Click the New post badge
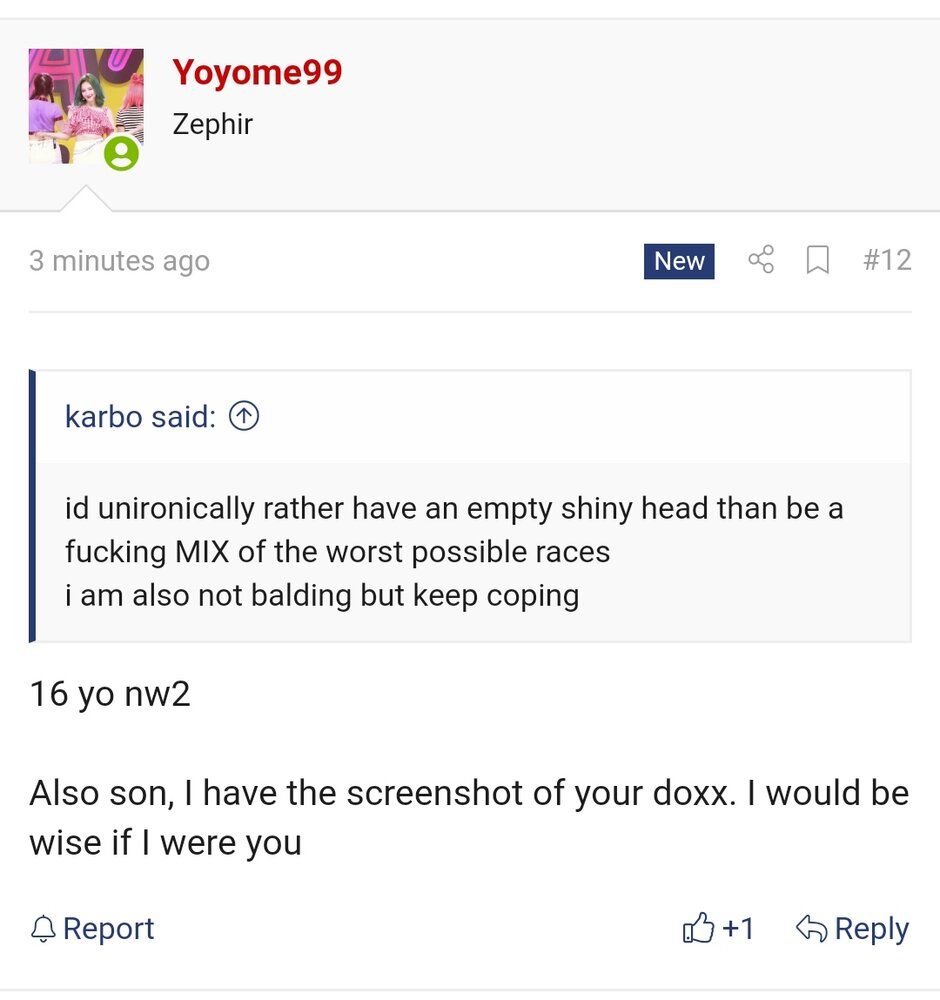 [x=679, y=261]
